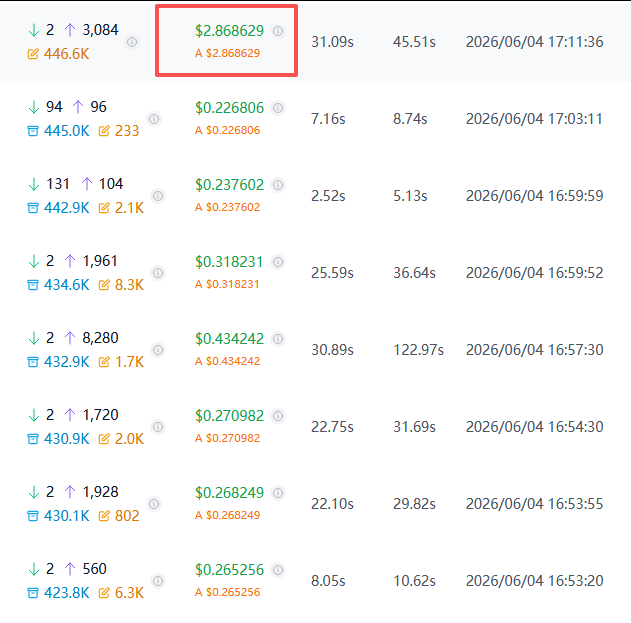The height and width of the screenshot is (623, 631).
Task: Click the 7.16s latency value
Action: click(x=328, y=119)
